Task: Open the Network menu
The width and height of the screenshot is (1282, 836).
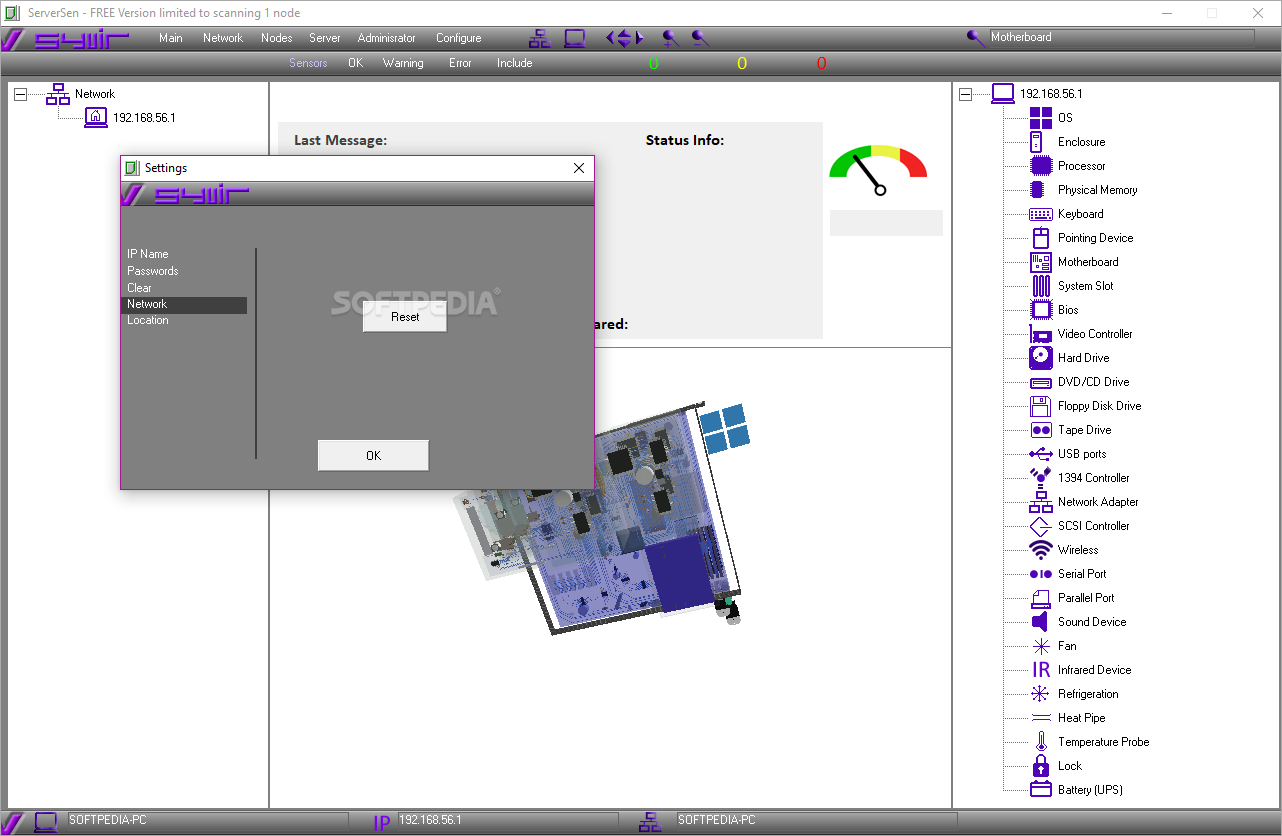Action: click(x=223, y=38)
